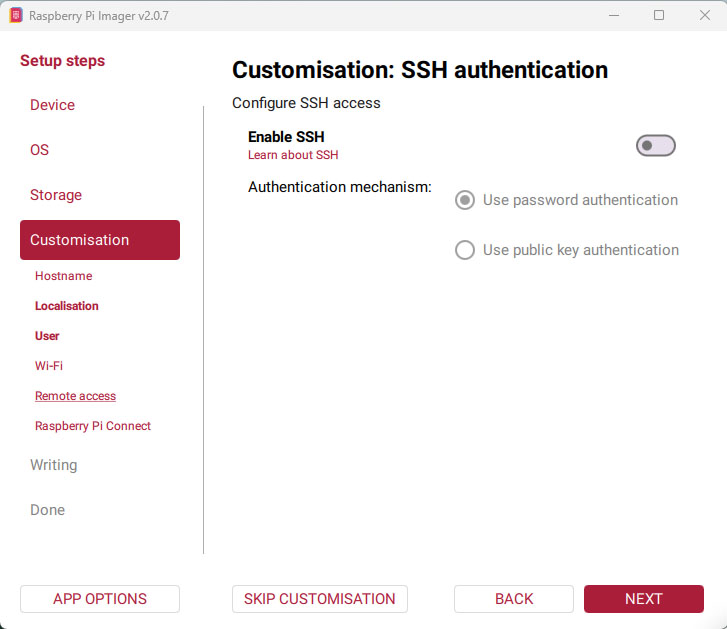Open the Wi-Fi sub-step
The height and width of the screenshot is (629, 727).
click(x=49, y=366)
